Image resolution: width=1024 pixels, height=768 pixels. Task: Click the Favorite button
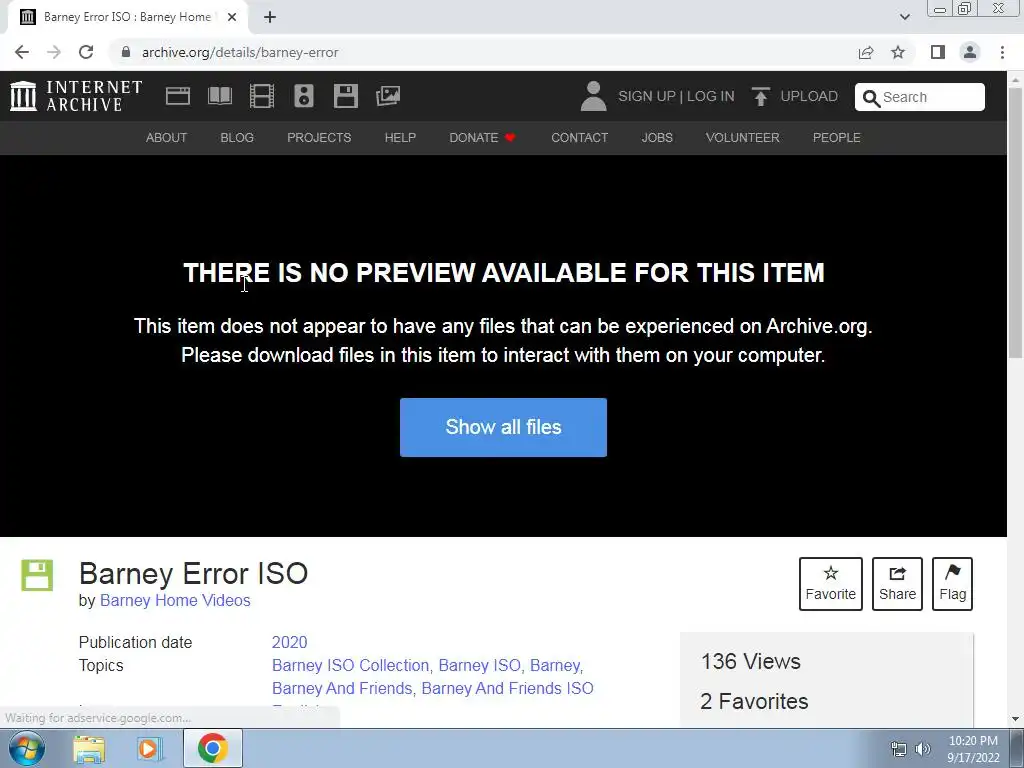click(831, 584)
